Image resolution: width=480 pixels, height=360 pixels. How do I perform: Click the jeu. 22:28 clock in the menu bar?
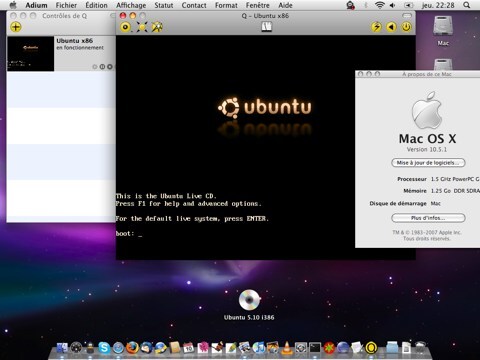(x=438, y=5)
